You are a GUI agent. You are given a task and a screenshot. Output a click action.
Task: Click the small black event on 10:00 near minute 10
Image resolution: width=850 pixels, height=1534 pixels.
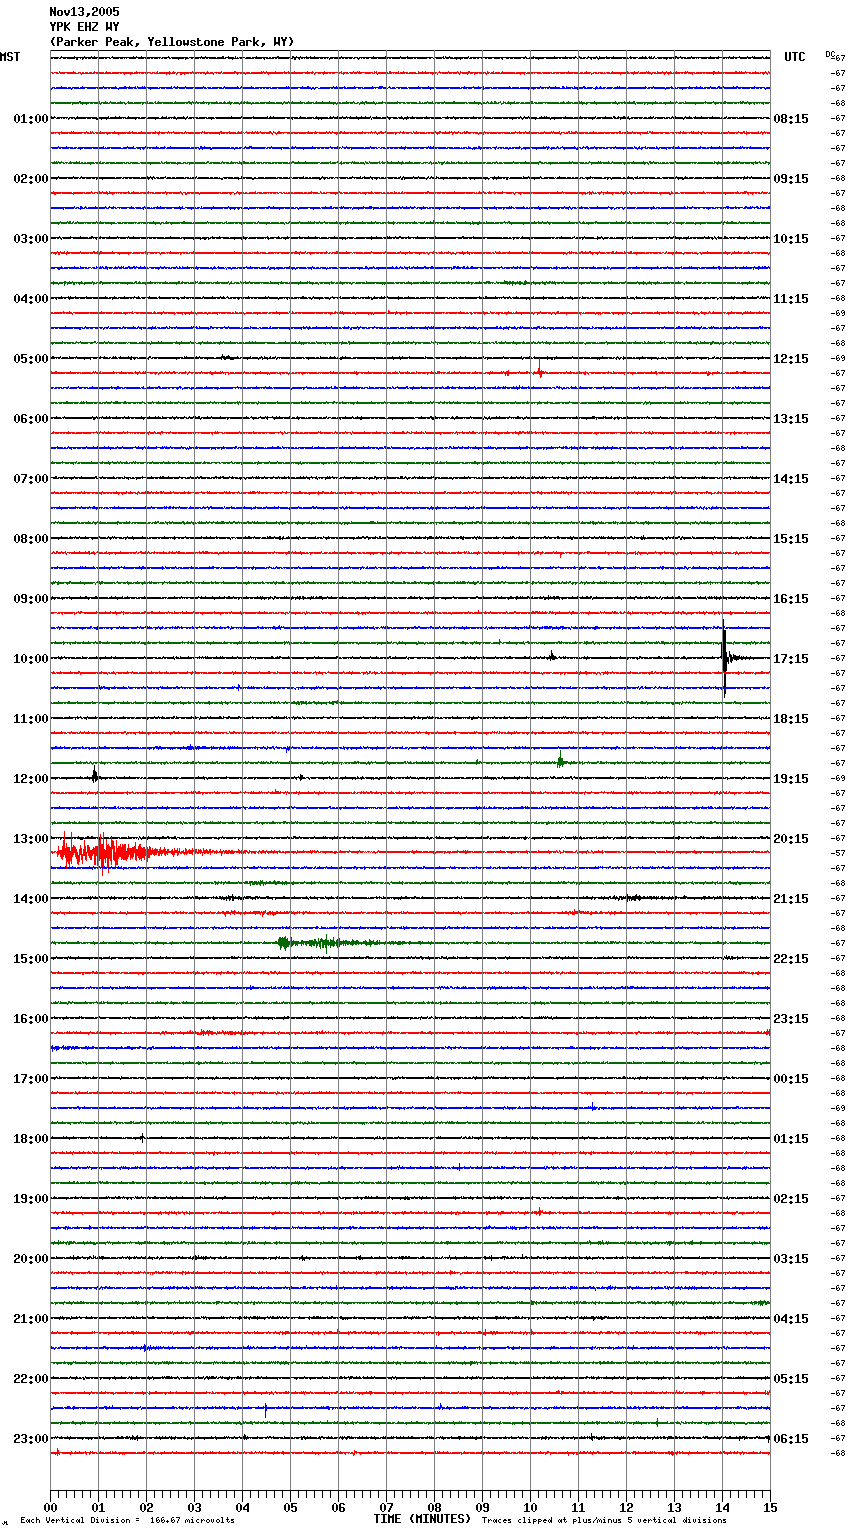pyautogui.click(x=551, y=656)
